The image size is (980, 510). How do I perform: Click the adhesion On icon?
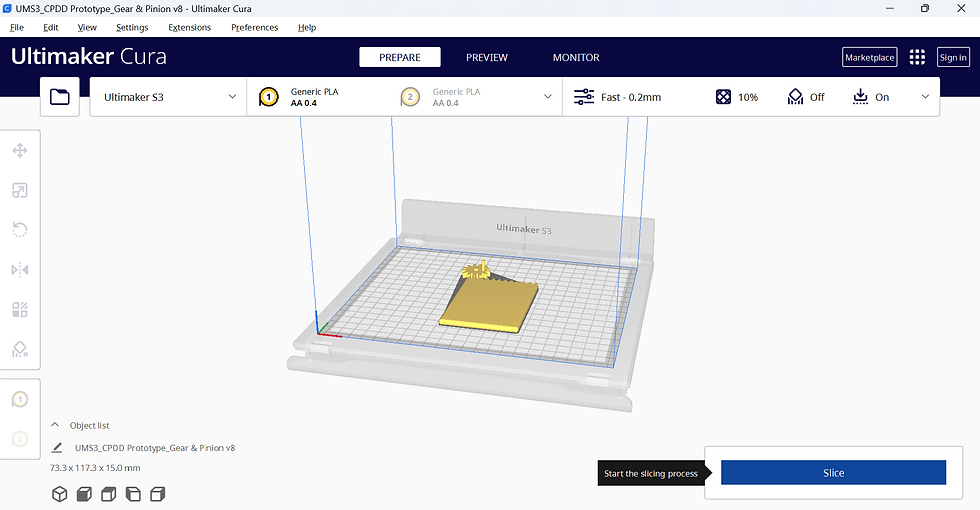[x=861, y=97]
